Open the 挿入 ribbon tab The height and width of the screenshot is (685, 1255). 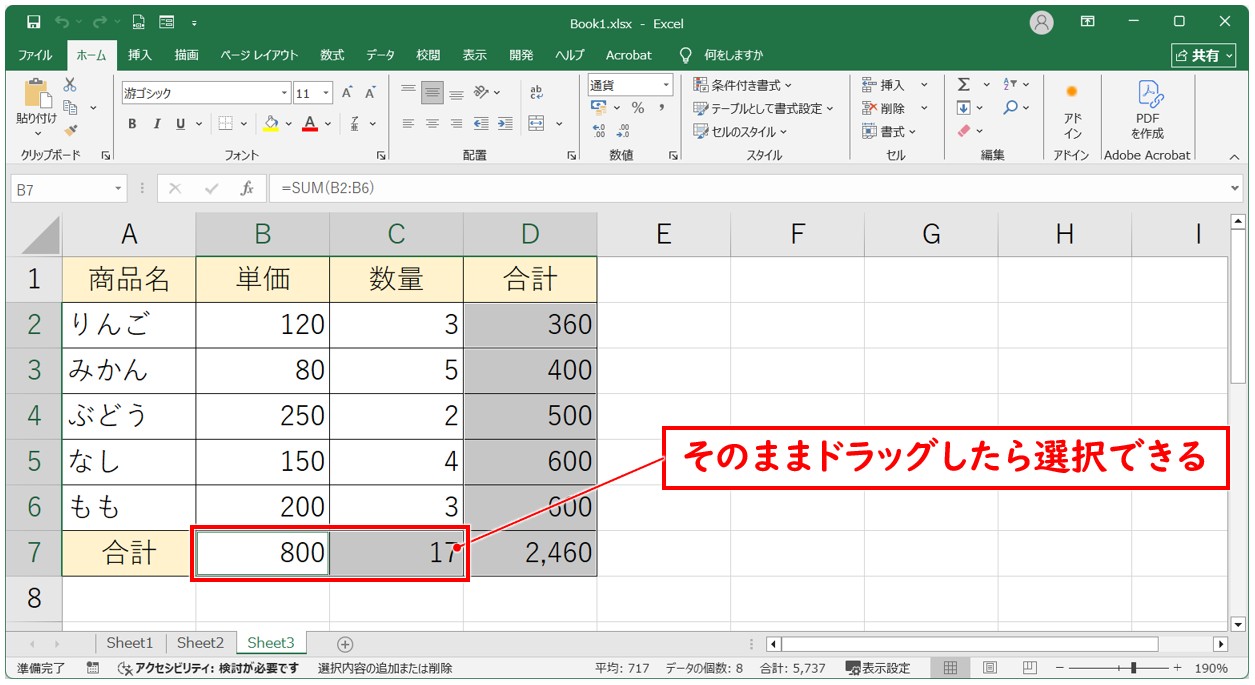(x=140, y=55)
